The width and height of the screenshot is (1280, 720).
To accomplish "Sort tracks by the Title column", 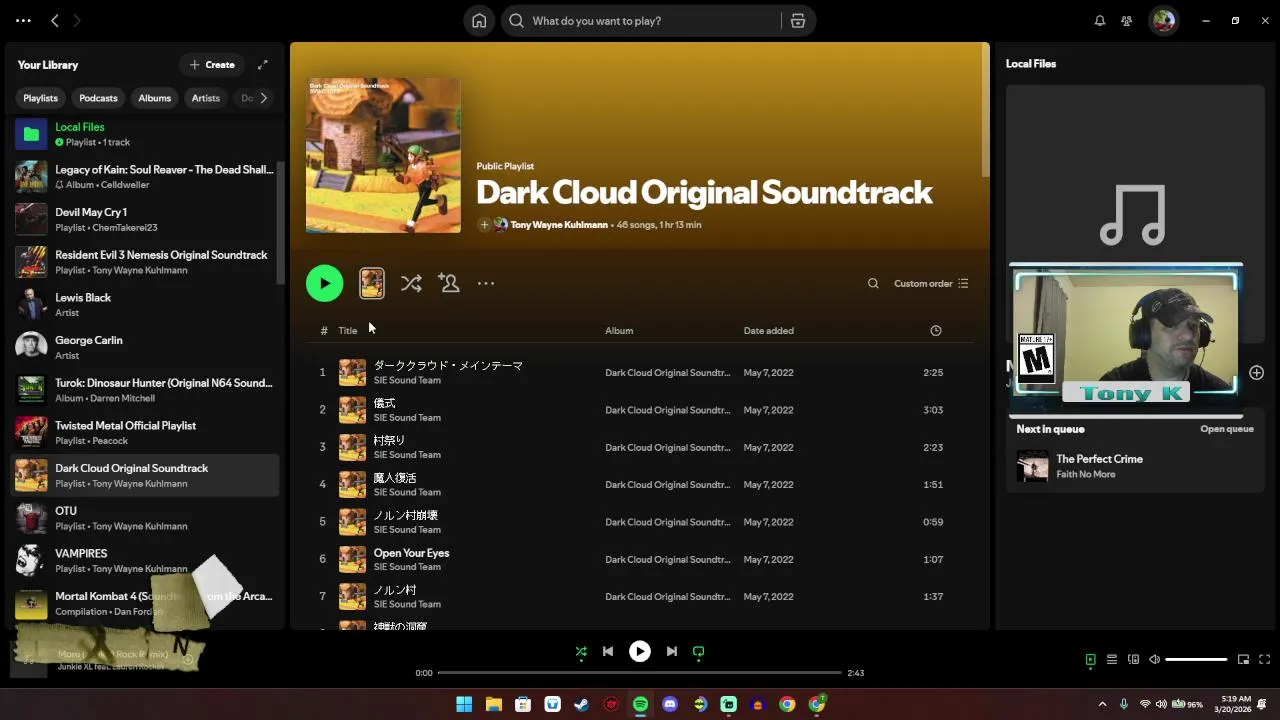I will 347,331.
